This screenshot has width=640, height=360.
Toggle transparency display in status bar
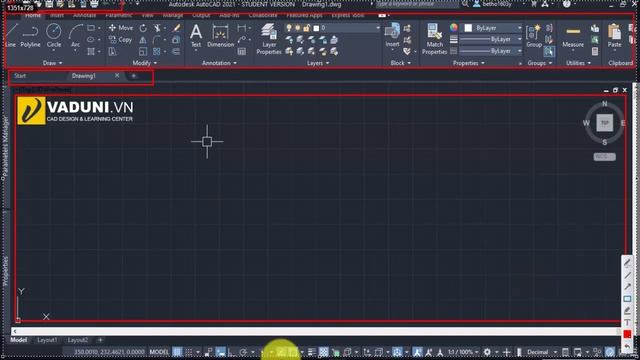coord(323,352)
